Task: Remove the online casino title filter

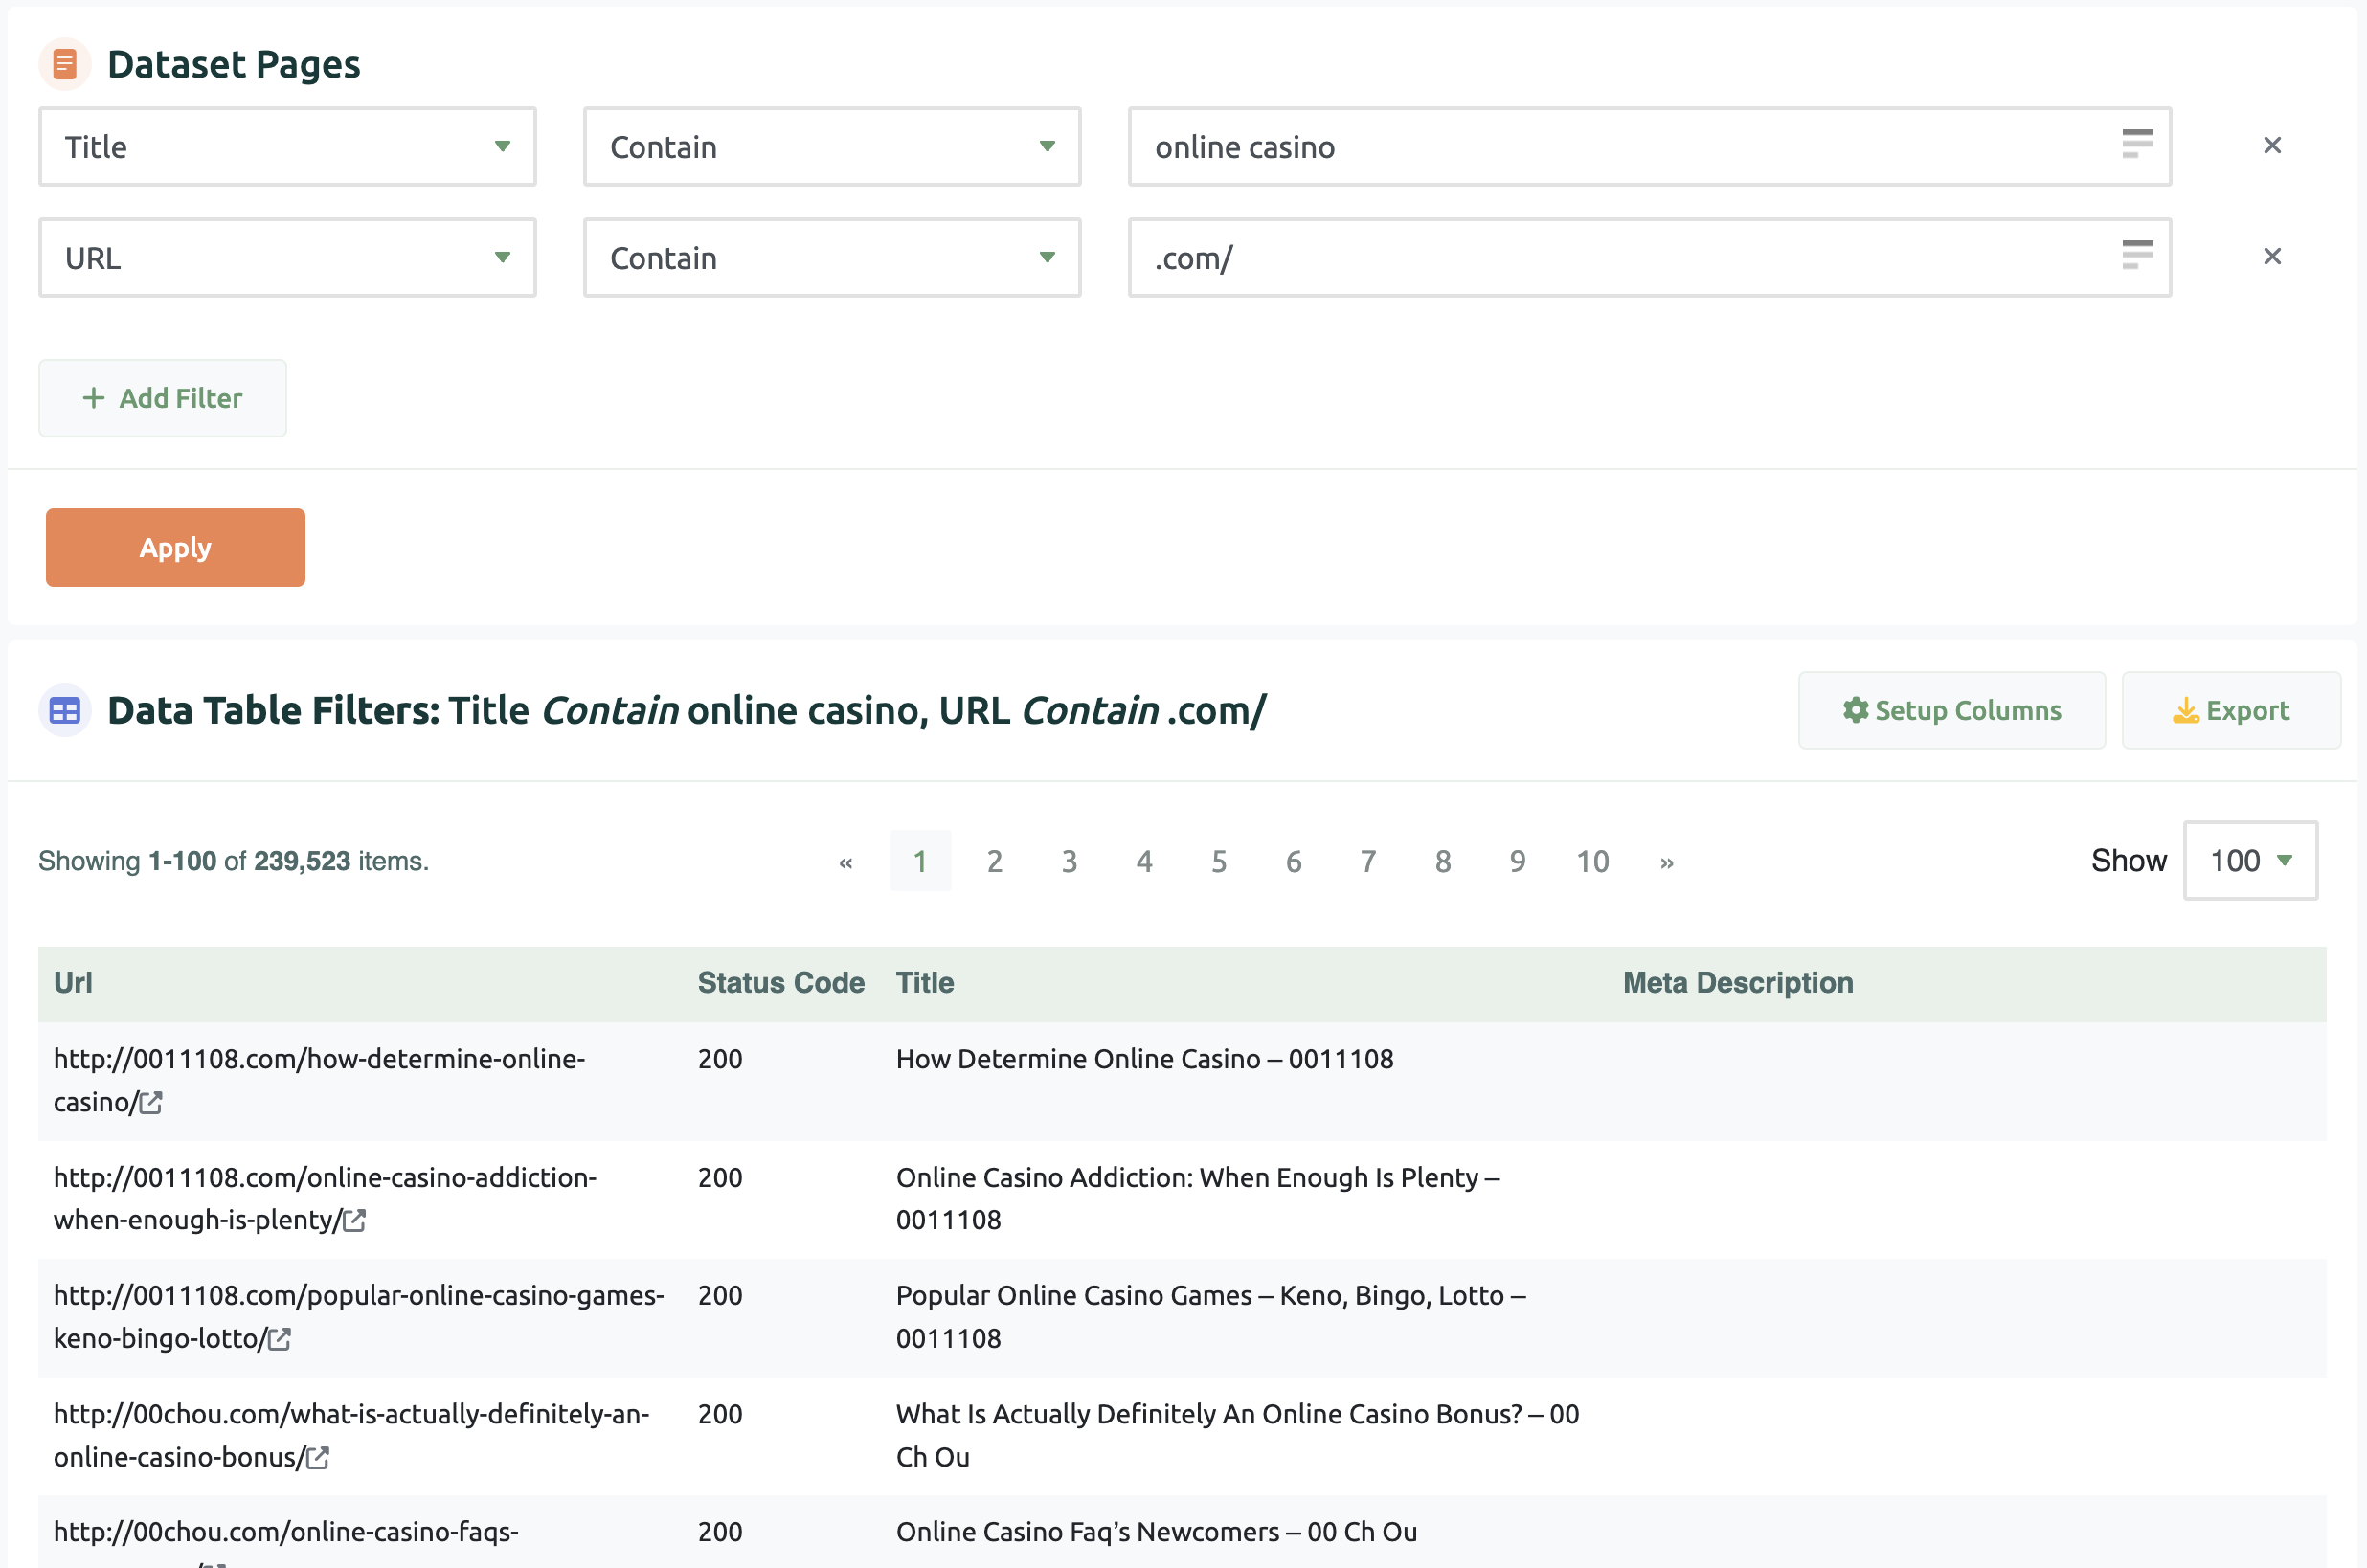Action: 2272,144
